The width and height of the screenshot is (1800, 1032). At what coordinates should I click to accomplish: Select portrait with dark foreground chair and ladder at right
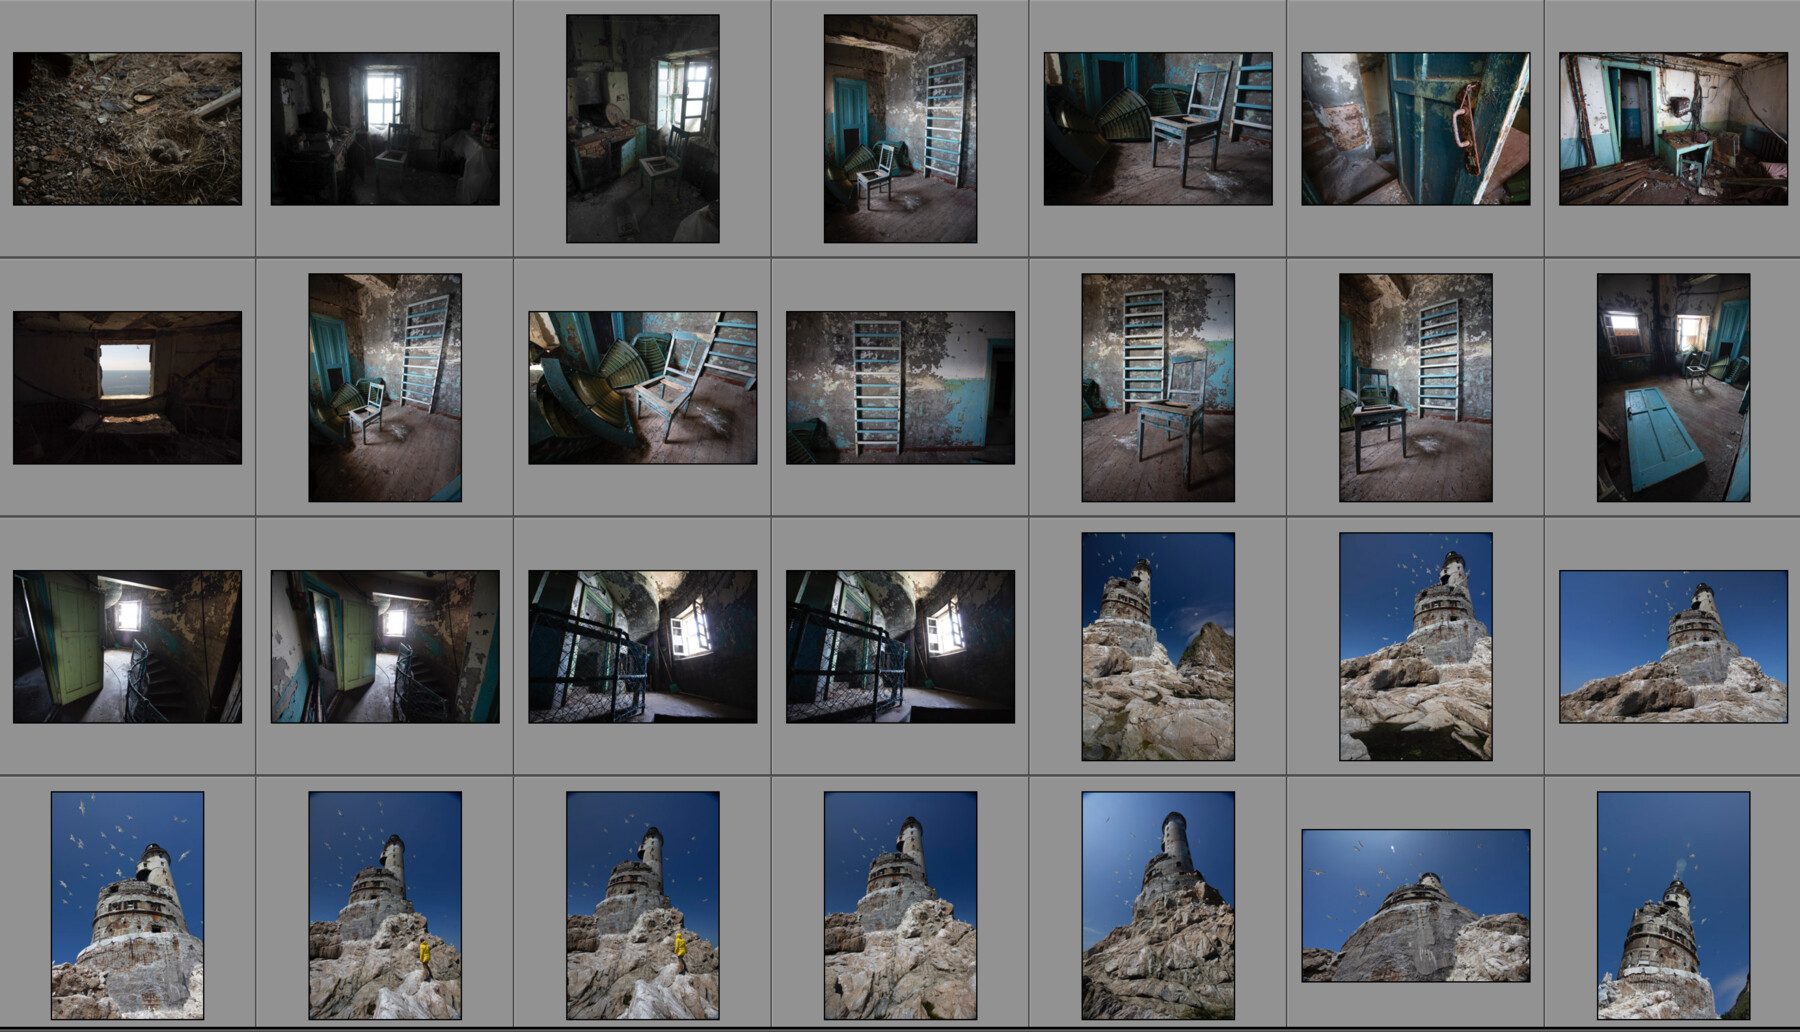[x=1416, y=388]
